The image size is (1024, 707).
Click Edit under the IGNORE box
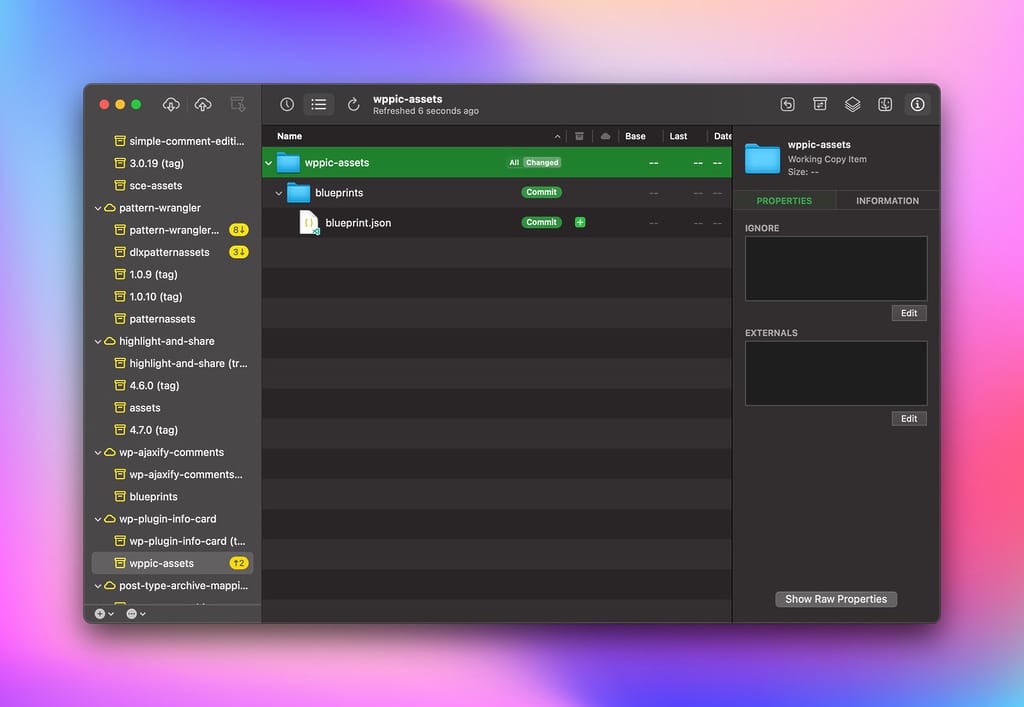click(909, 313)
